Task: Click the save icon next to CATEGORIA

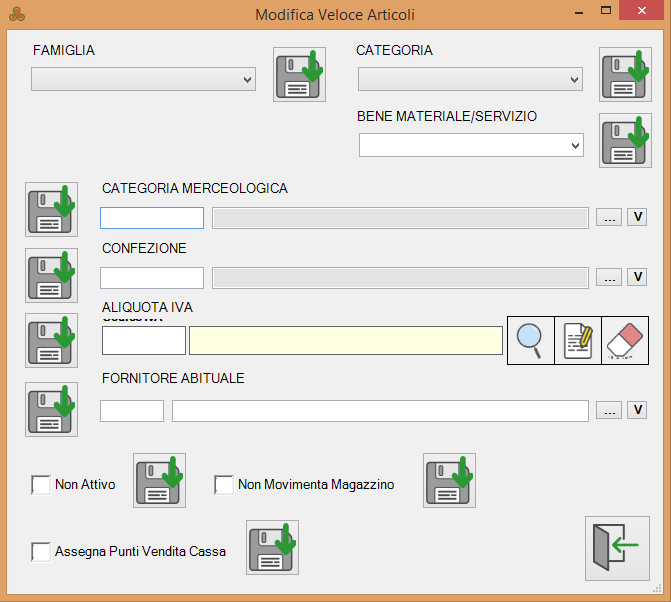Action: click(625, 74)
